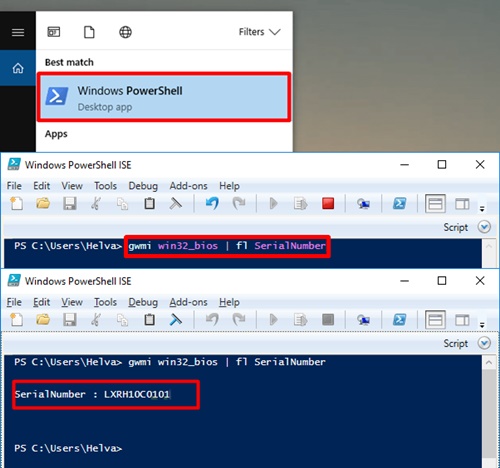The width and height of the screenshot is (500, 468).
Task: Open the Debug menu in upper ISE
Action: click(x=143, y=186)
